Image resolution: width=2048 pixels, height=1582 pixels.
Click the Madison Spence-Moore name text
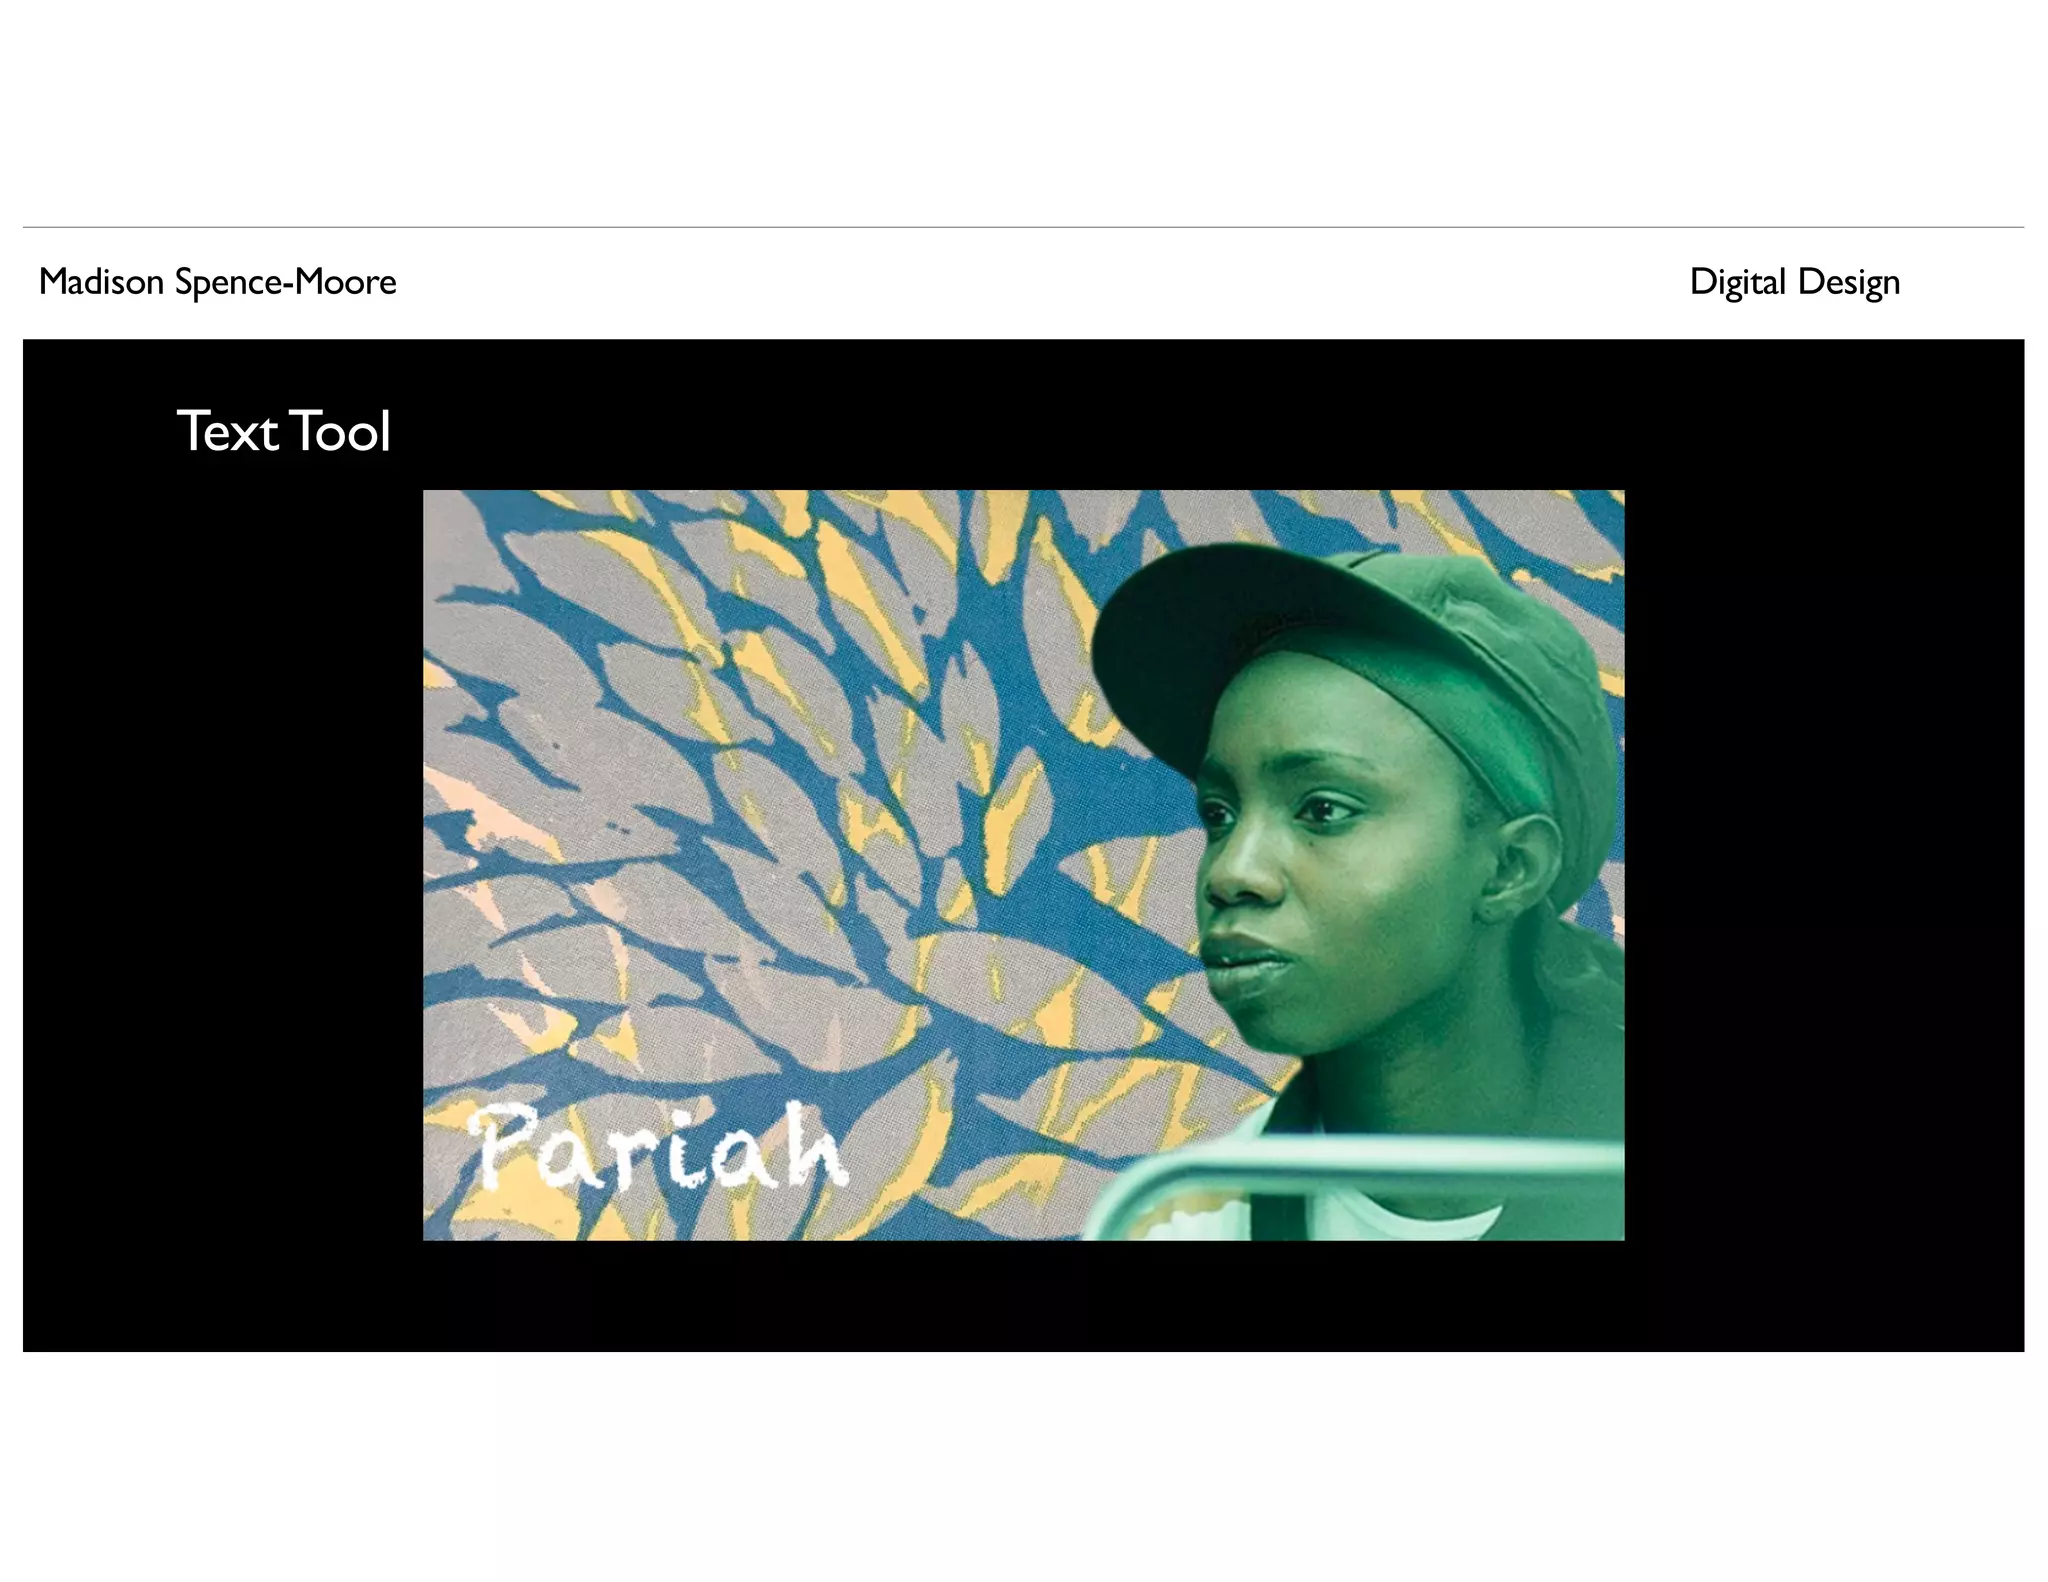click(217, 282)
